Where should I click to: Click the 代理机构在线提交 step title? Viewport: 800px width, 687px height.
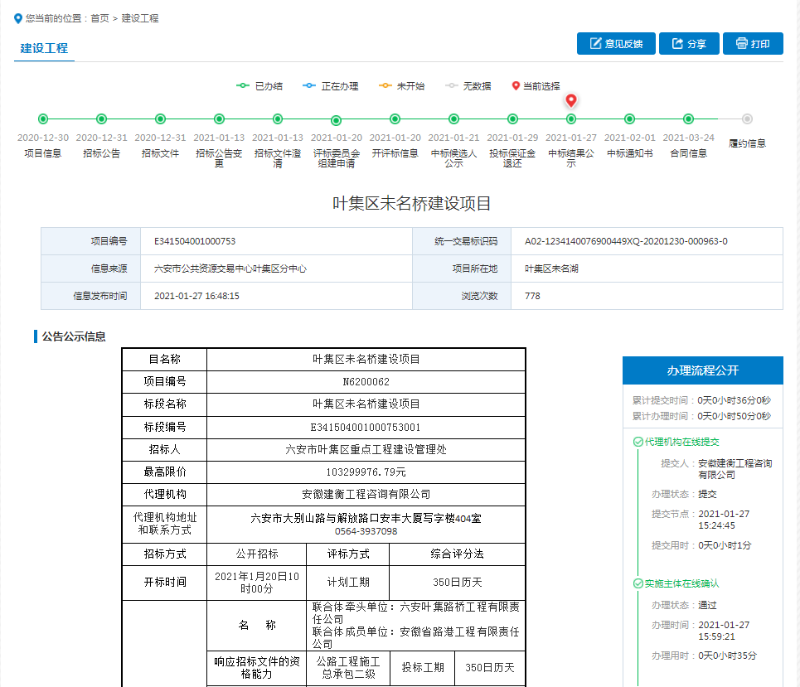click(682, 442)
